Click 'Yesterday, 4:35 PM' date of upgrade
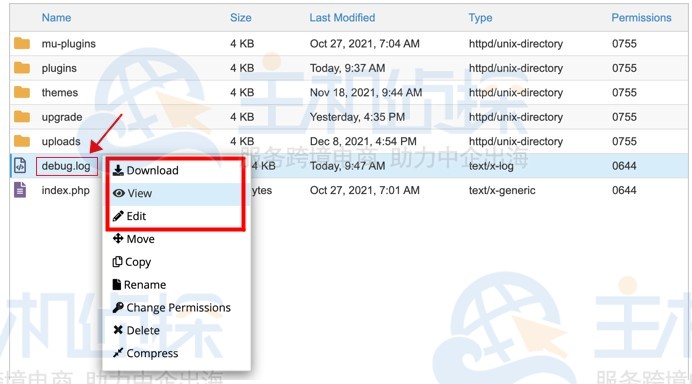The height and width of the screenshot is (384, 692). 357,117
